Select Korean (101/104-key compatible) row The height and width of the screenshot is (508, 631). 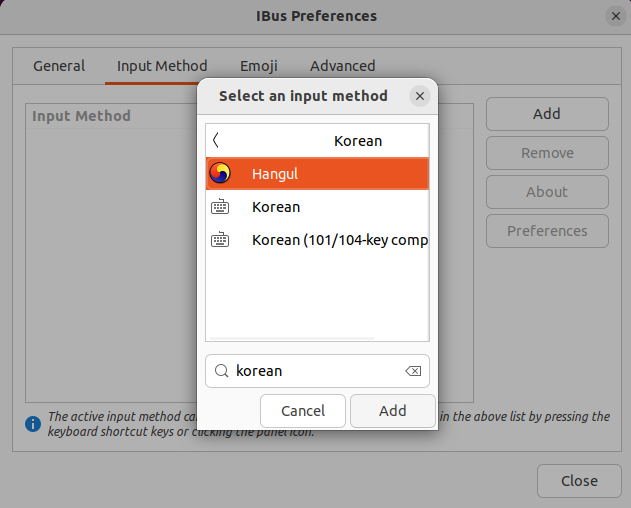pyautogui.click(x=317, y=240)
